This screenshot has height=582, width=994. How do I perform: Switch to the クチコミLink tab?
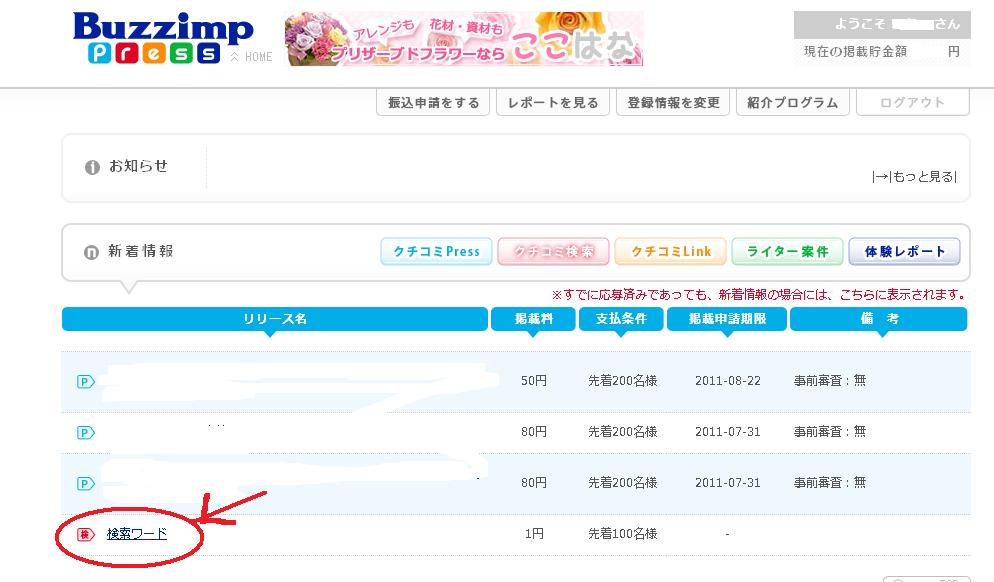point(670,252)
